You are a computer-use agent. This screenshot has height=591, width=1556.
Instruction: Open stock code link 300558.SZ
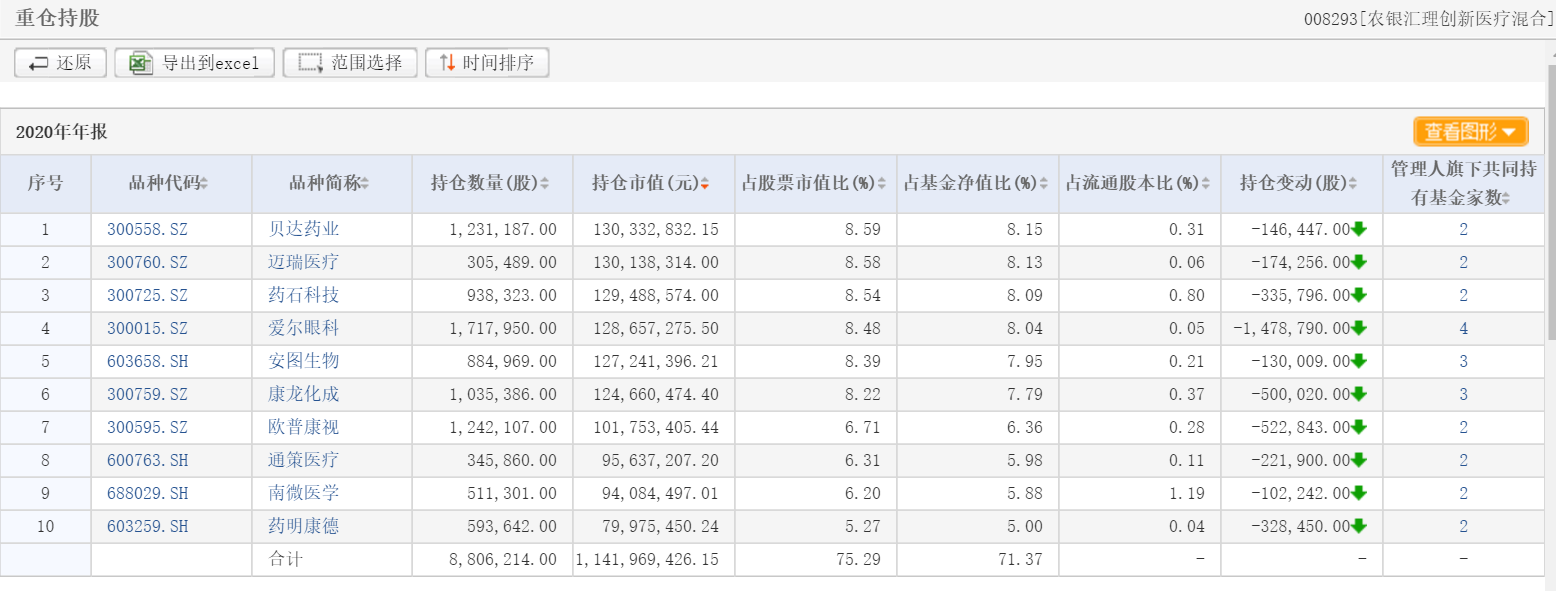[147, 229]
